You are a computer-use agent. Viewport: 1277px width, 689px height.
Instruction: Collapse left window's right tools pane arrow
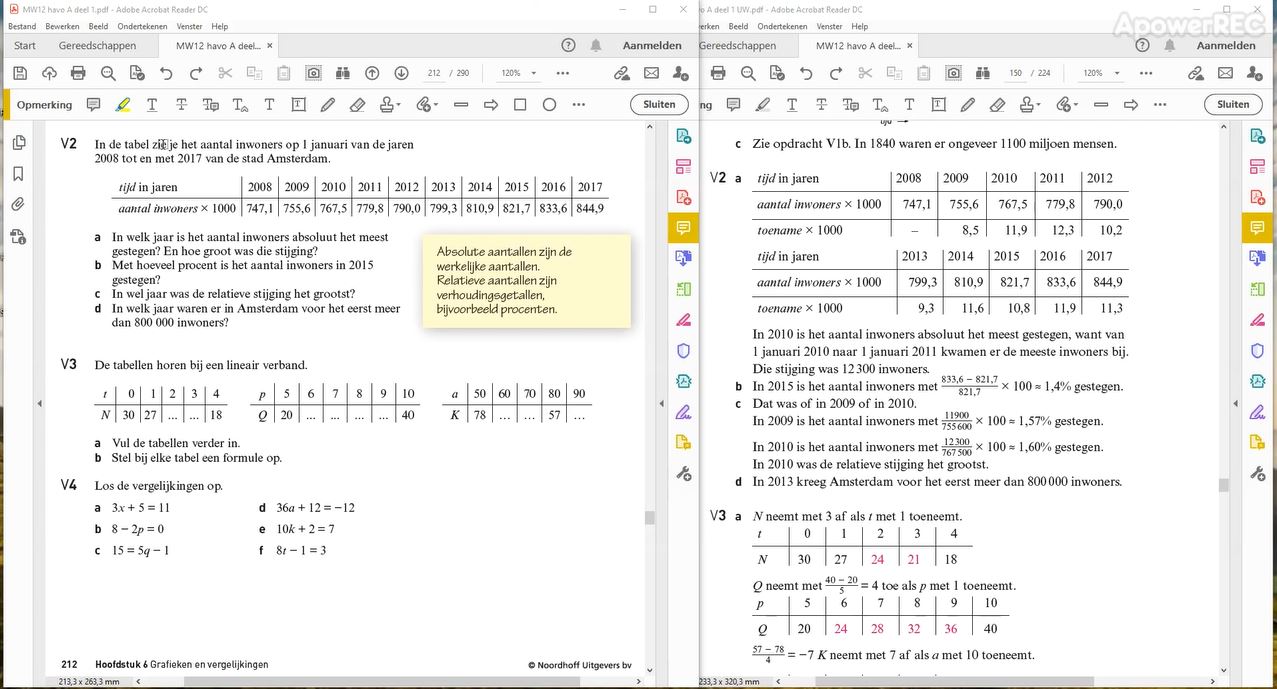(x=661, y=403)
